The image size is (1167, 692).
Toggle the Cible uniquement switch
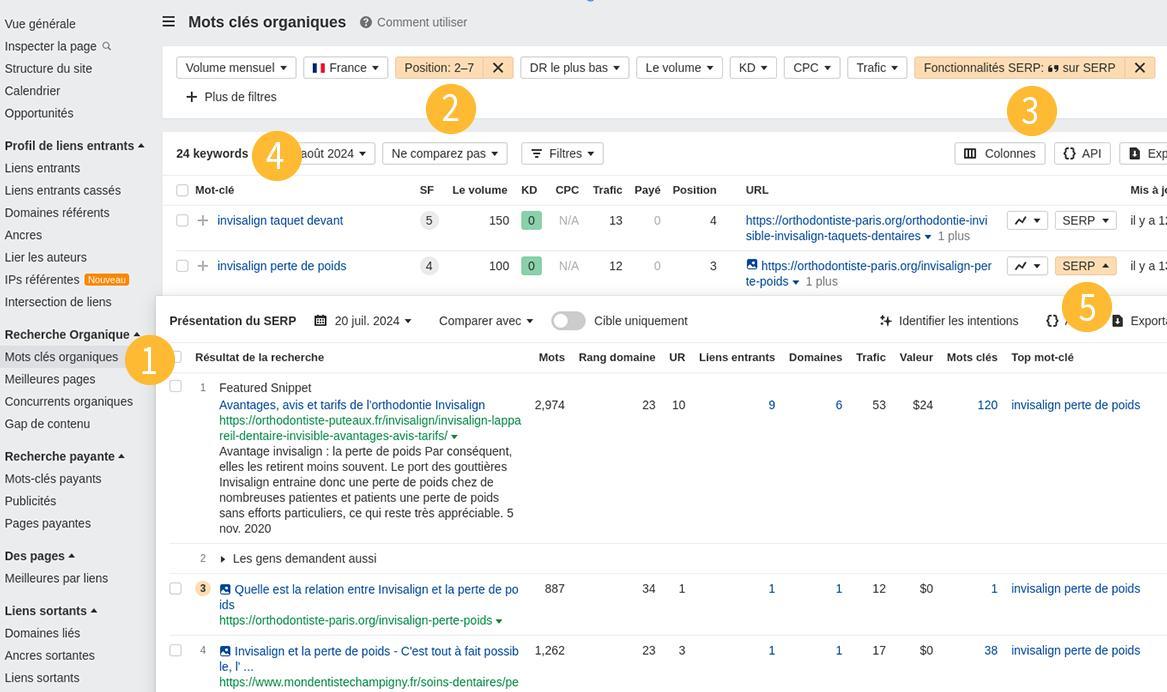(568, 320)
